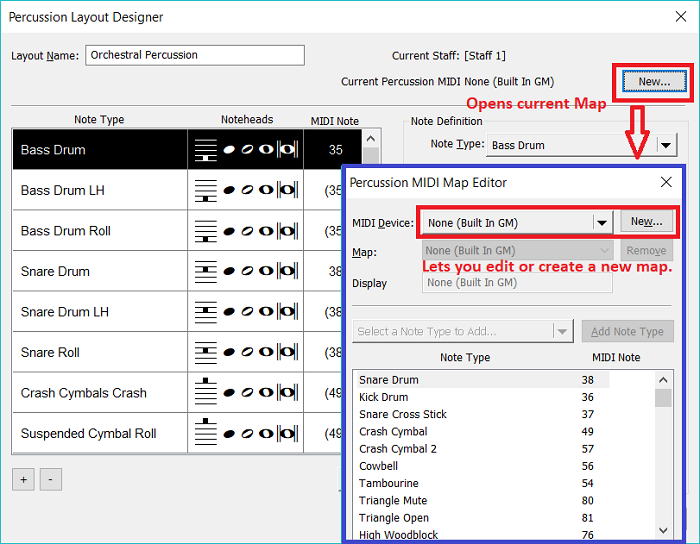Select Cowbell in the note type list
Screen dimensions: 700x544
(379, 466)
